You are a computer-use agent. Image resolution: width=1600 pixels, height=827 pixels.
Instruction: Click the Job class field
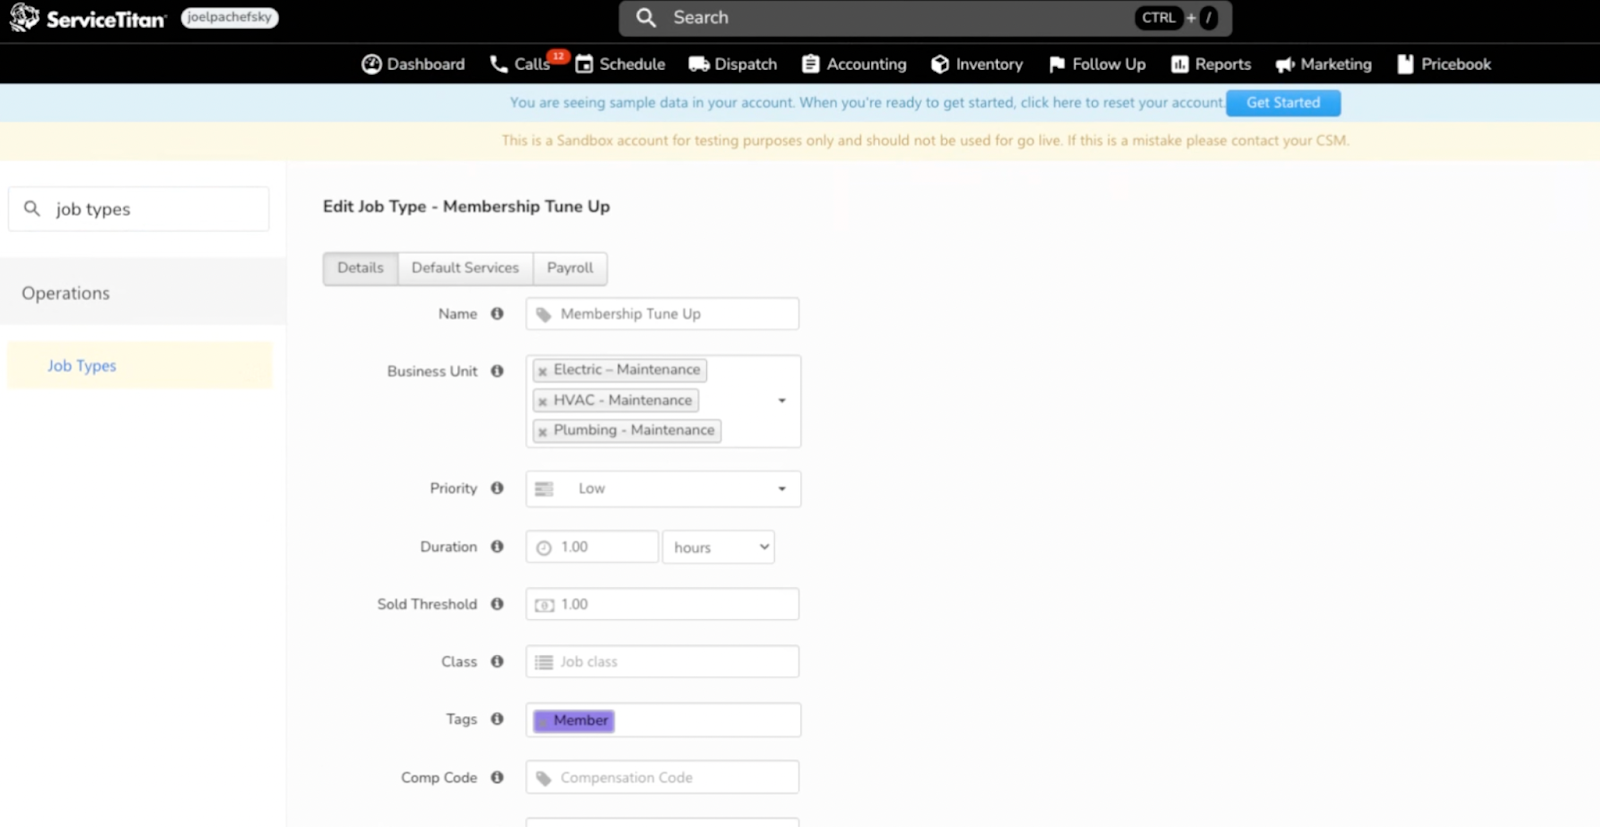pyautogui.click(x=662, y=662)
